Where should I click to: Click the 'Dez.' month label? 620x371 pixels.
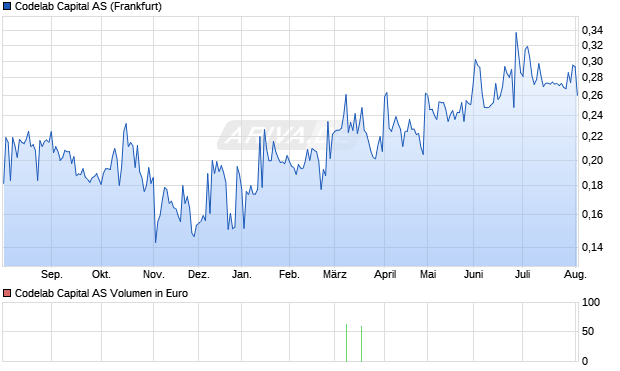(198, 274)
